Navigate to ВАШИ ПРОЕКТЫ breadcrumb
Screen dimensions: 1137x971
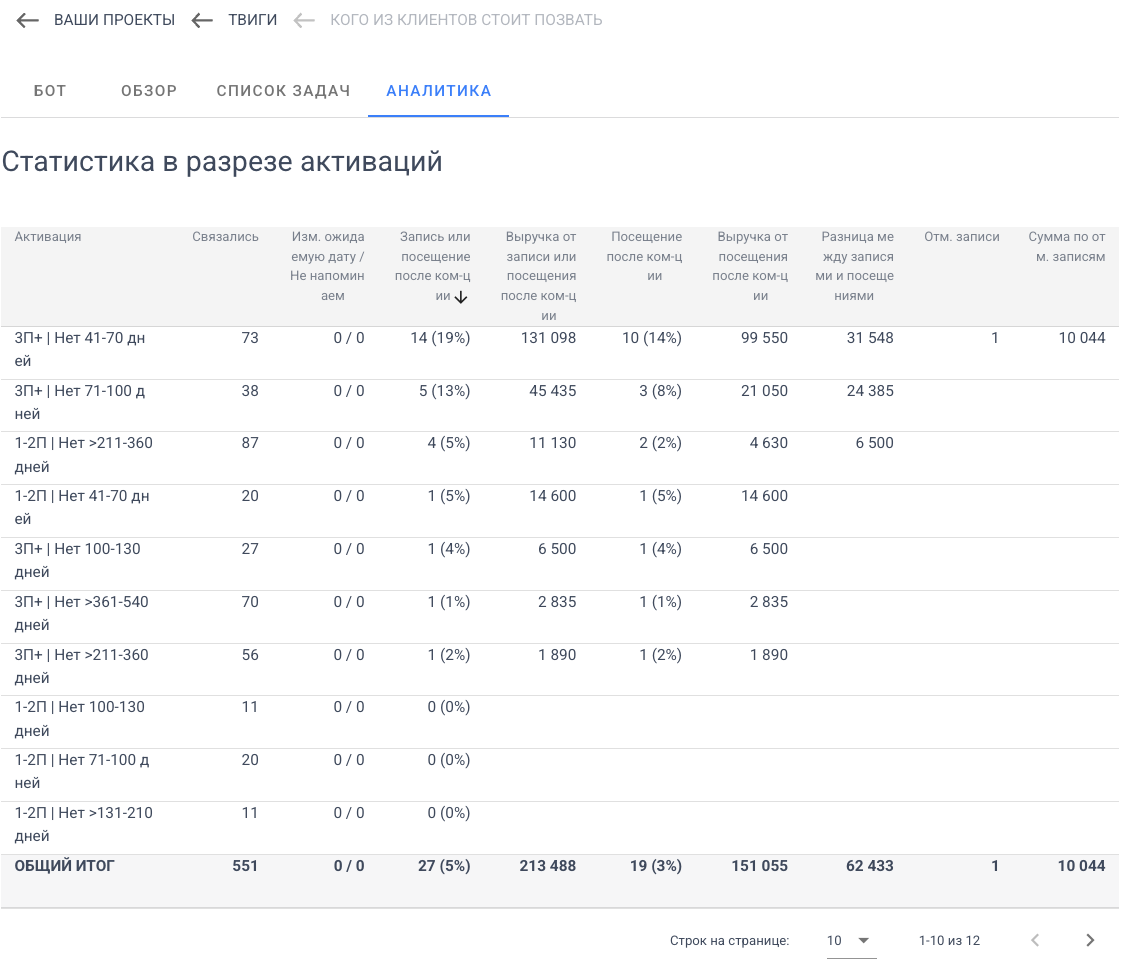pyautogui.click(x=115, y=20)
